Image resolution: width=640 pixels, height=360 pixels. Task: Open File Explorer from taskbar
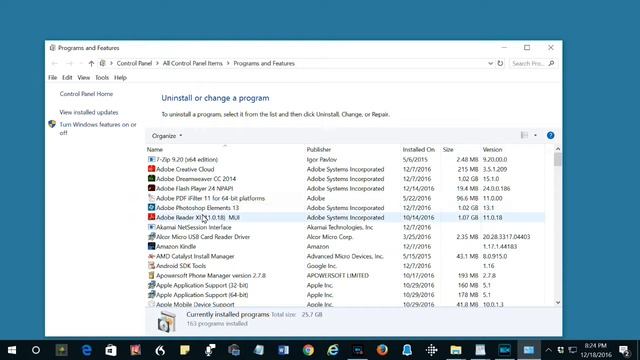point(456,350)
